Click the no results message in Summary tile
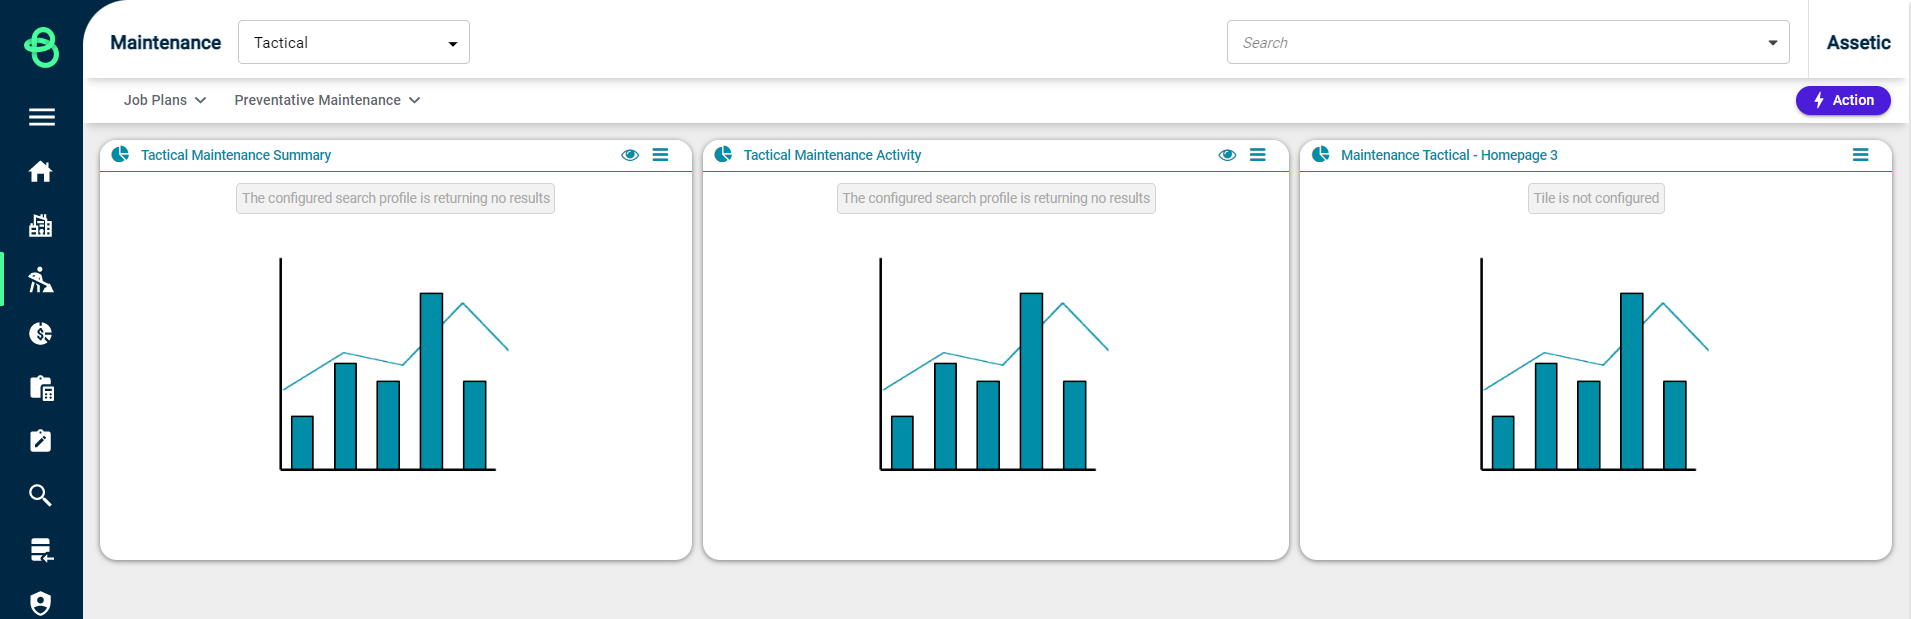Screen dimensions: 1911x619 pyautogui.click(x=396, y=198)
